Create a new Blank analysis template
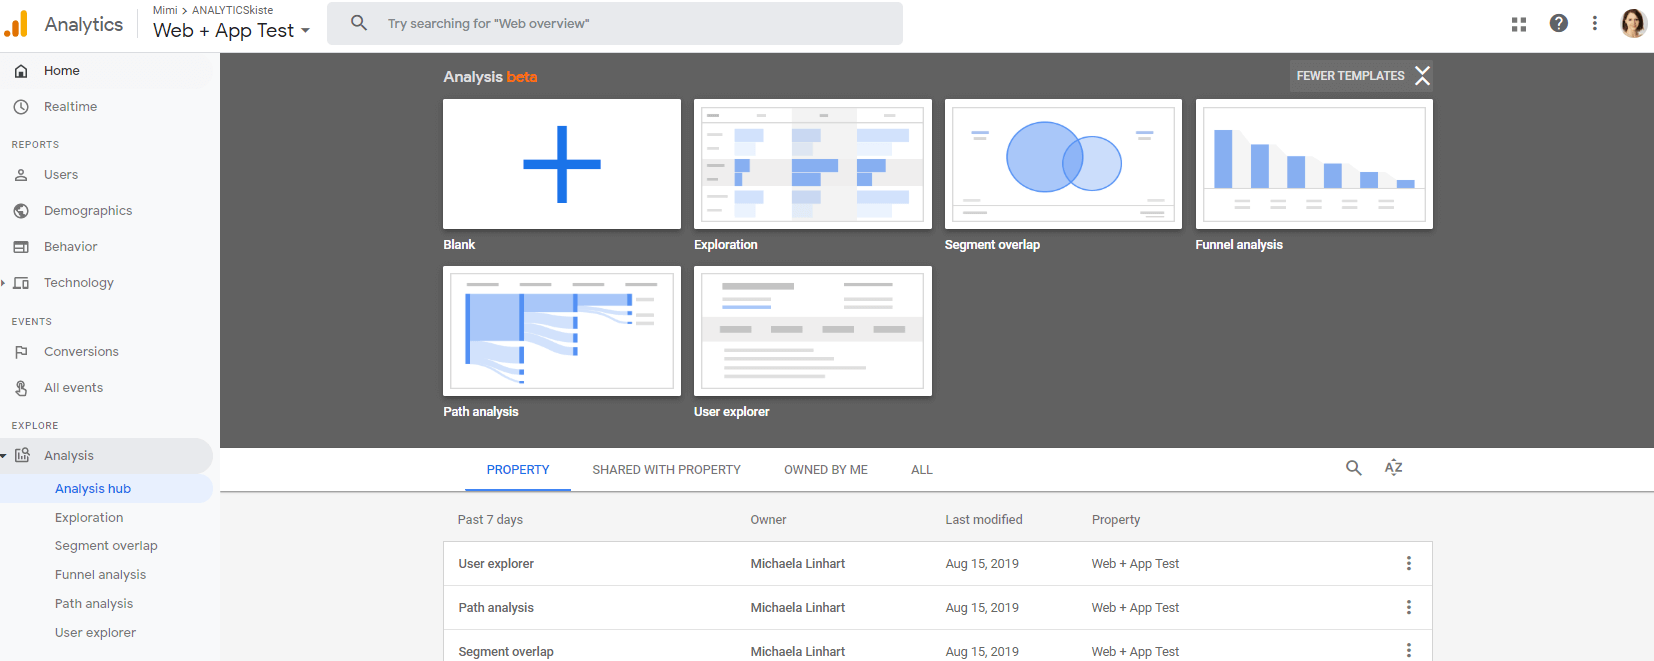The height and width of the screenshot is (661, 1654). pos(561,164)
